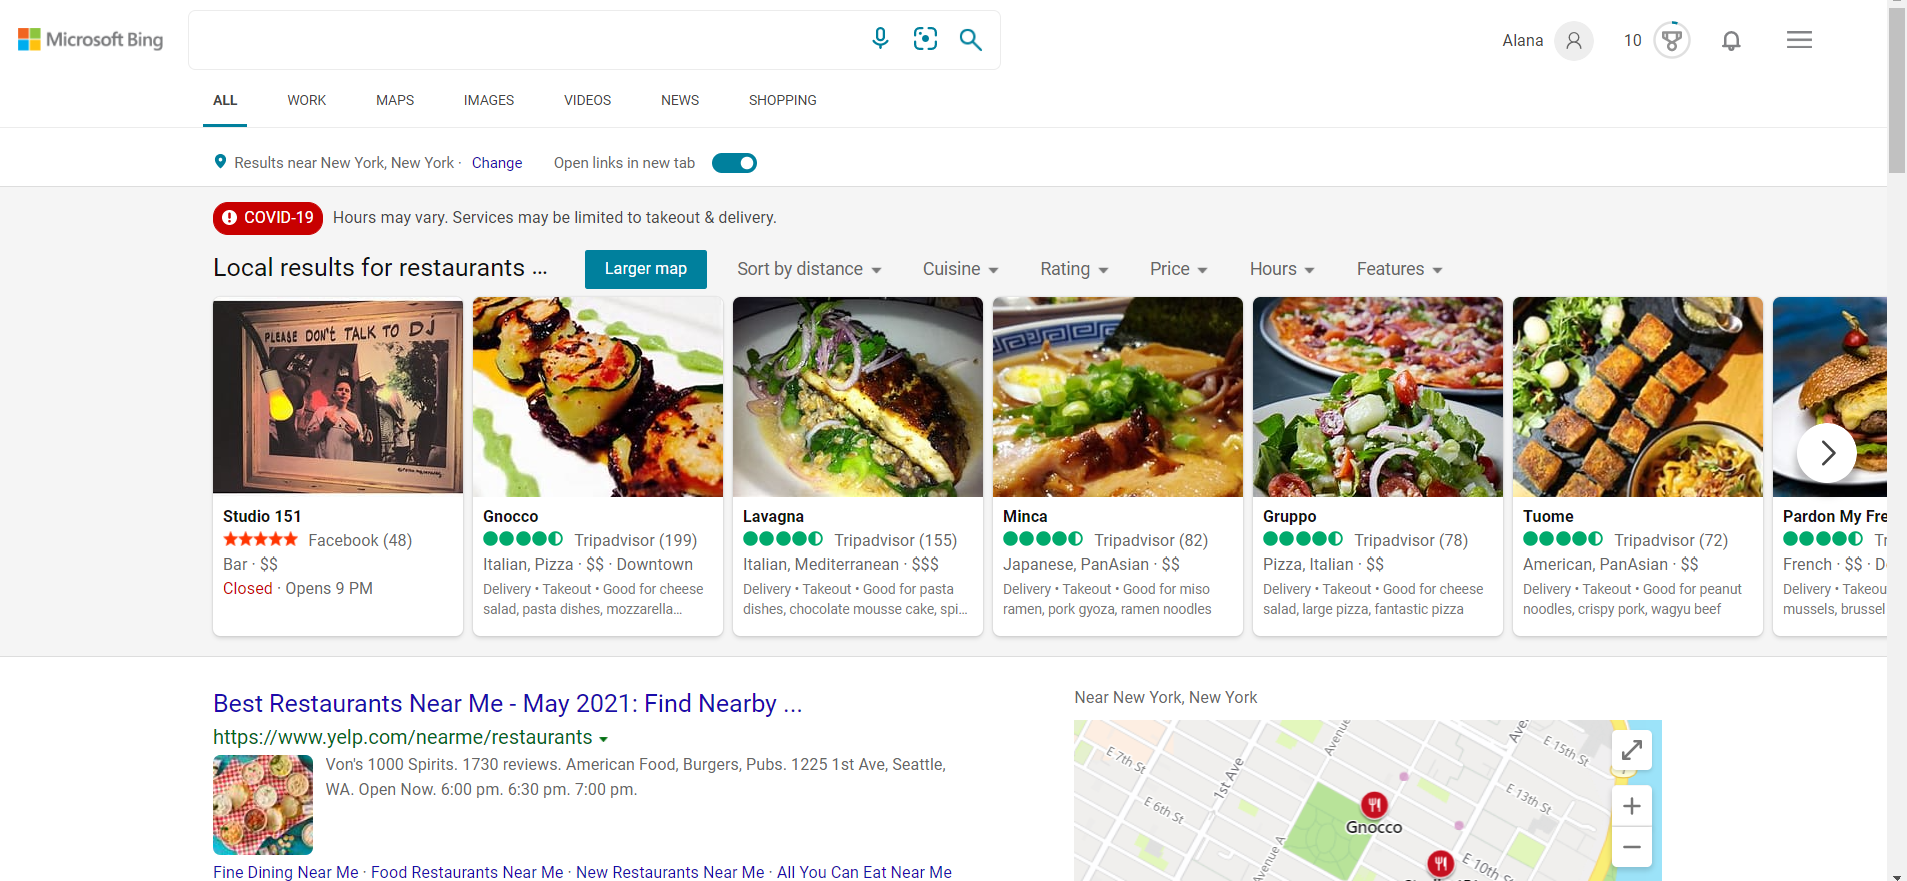Toggle Open links in new tab
The width and height of the screenshot is (1907, 881).
(734, 163)
